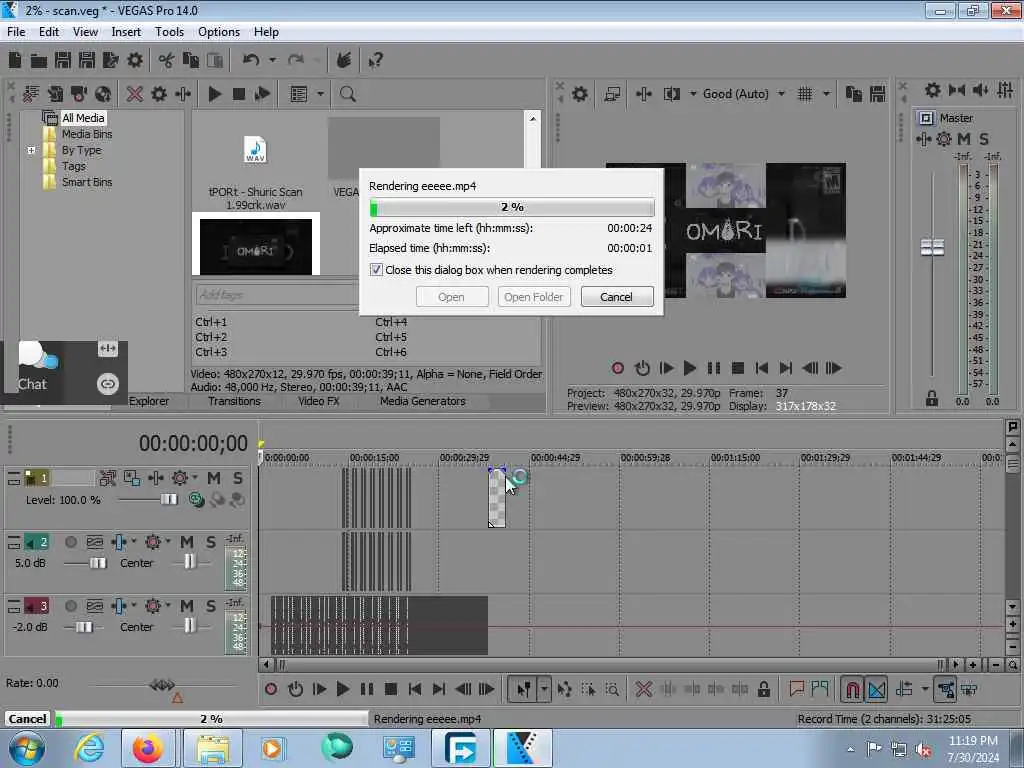Solo audio Track 3

211,606
